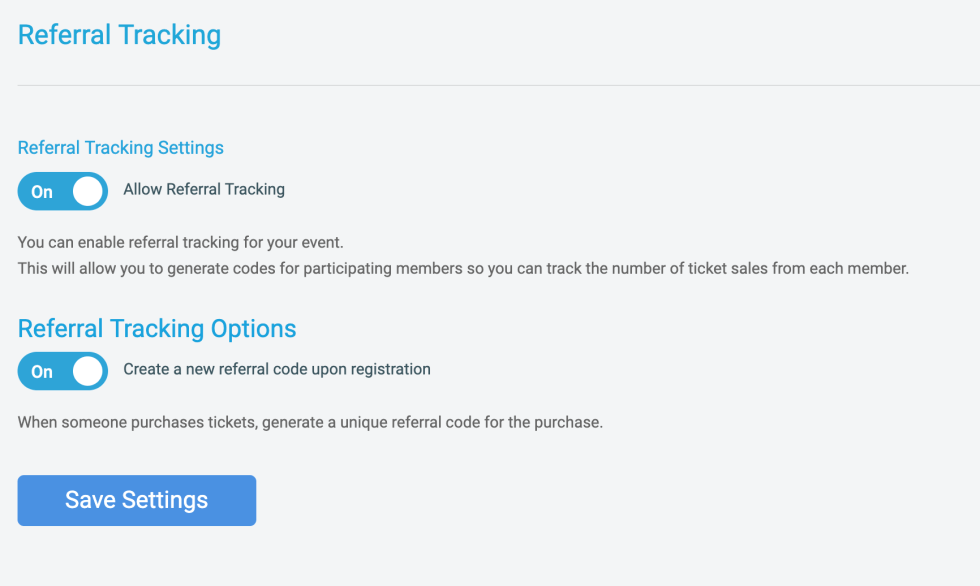Click the blank space right of Save Settings button
980x586 pixels.
tap(600, 500)
